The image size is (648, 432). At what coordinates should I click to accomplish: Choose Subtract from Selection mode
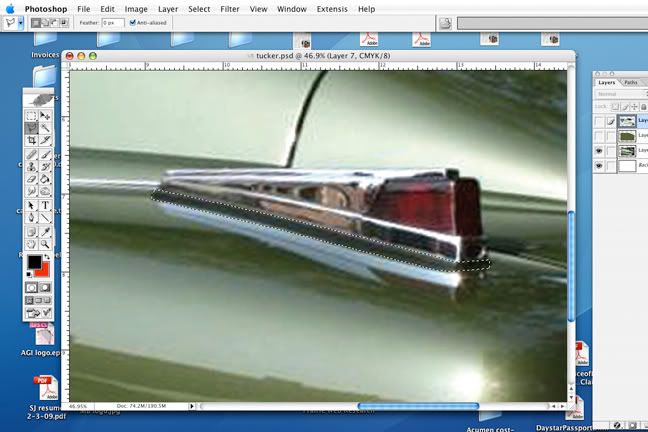click(x=55, y=23)
